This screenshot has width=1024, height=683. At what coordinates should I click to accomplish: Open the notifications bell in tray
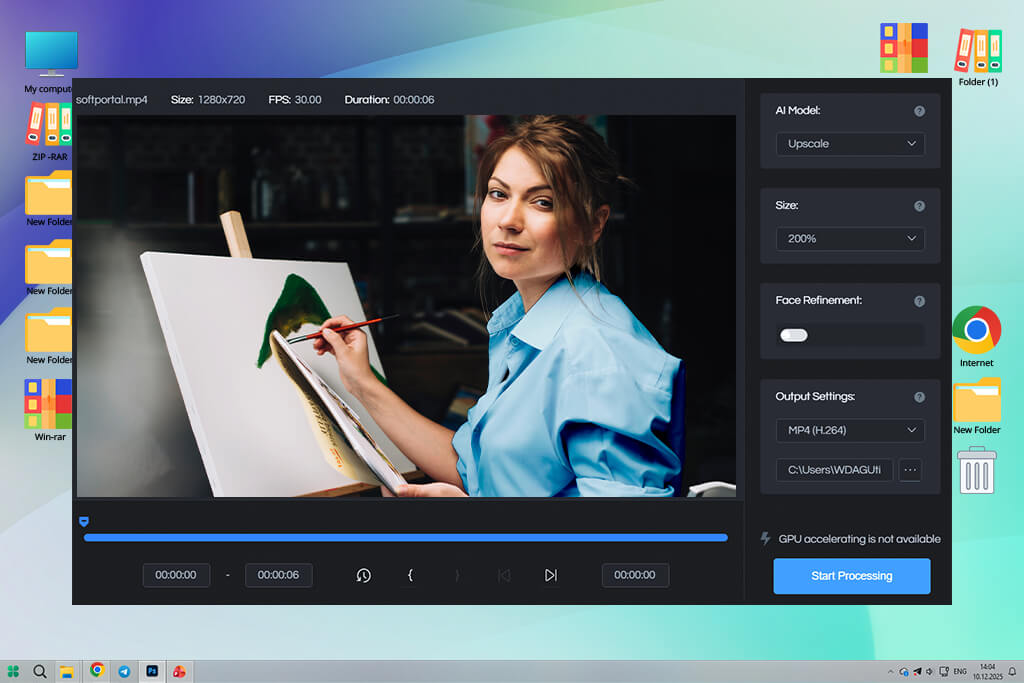pyautogui.click(x=1012, y=671)
